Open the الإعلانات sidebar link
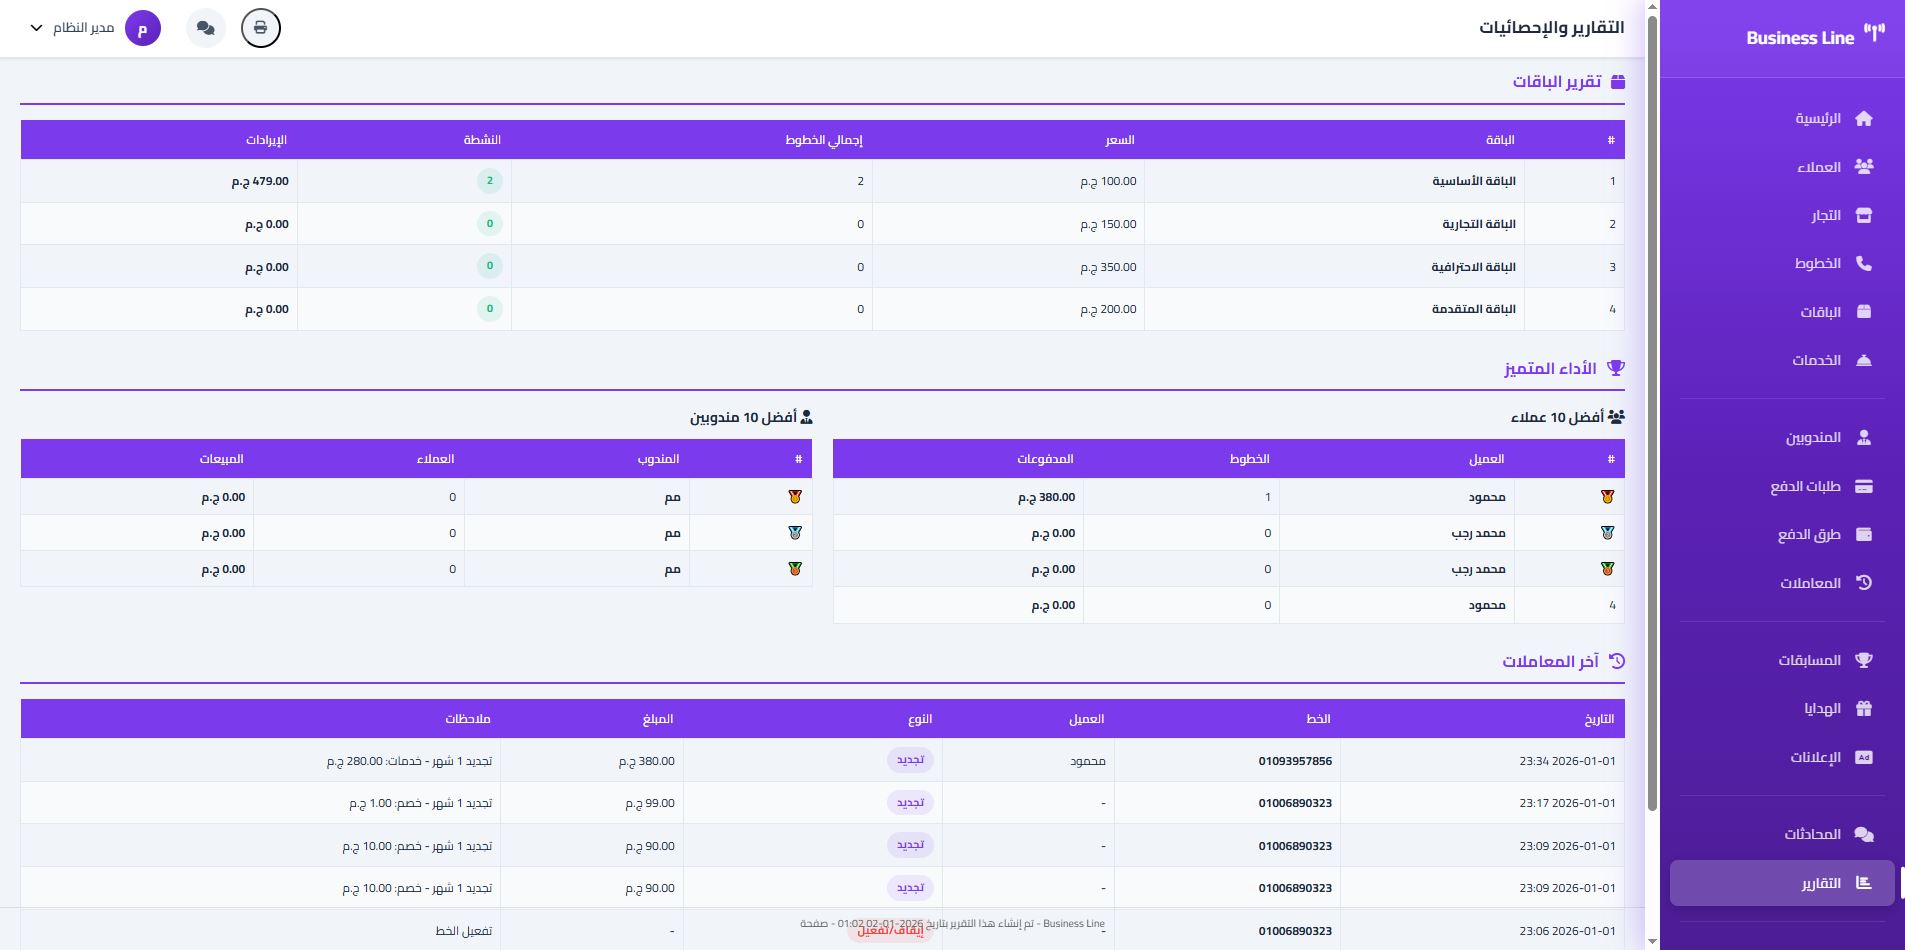 point(1815,757)
